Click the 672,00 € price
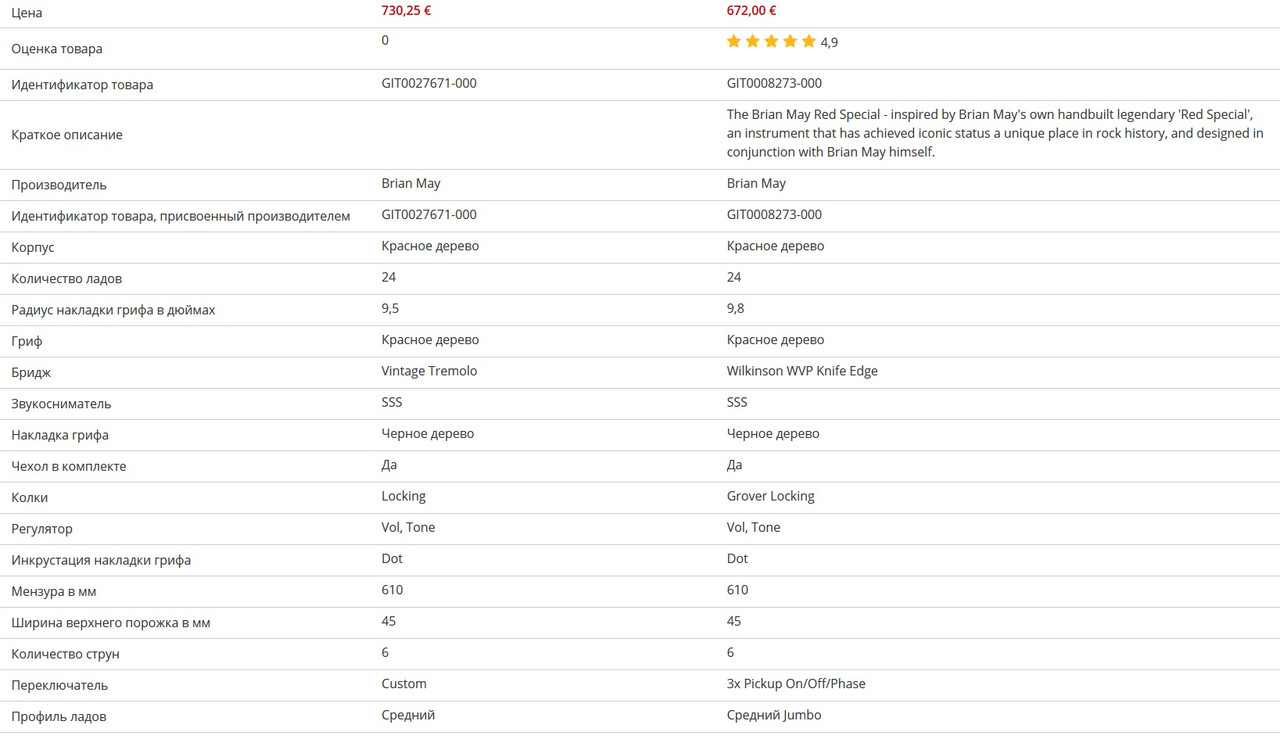This screenshot has height=736, width=1280. tap(751, 11)
